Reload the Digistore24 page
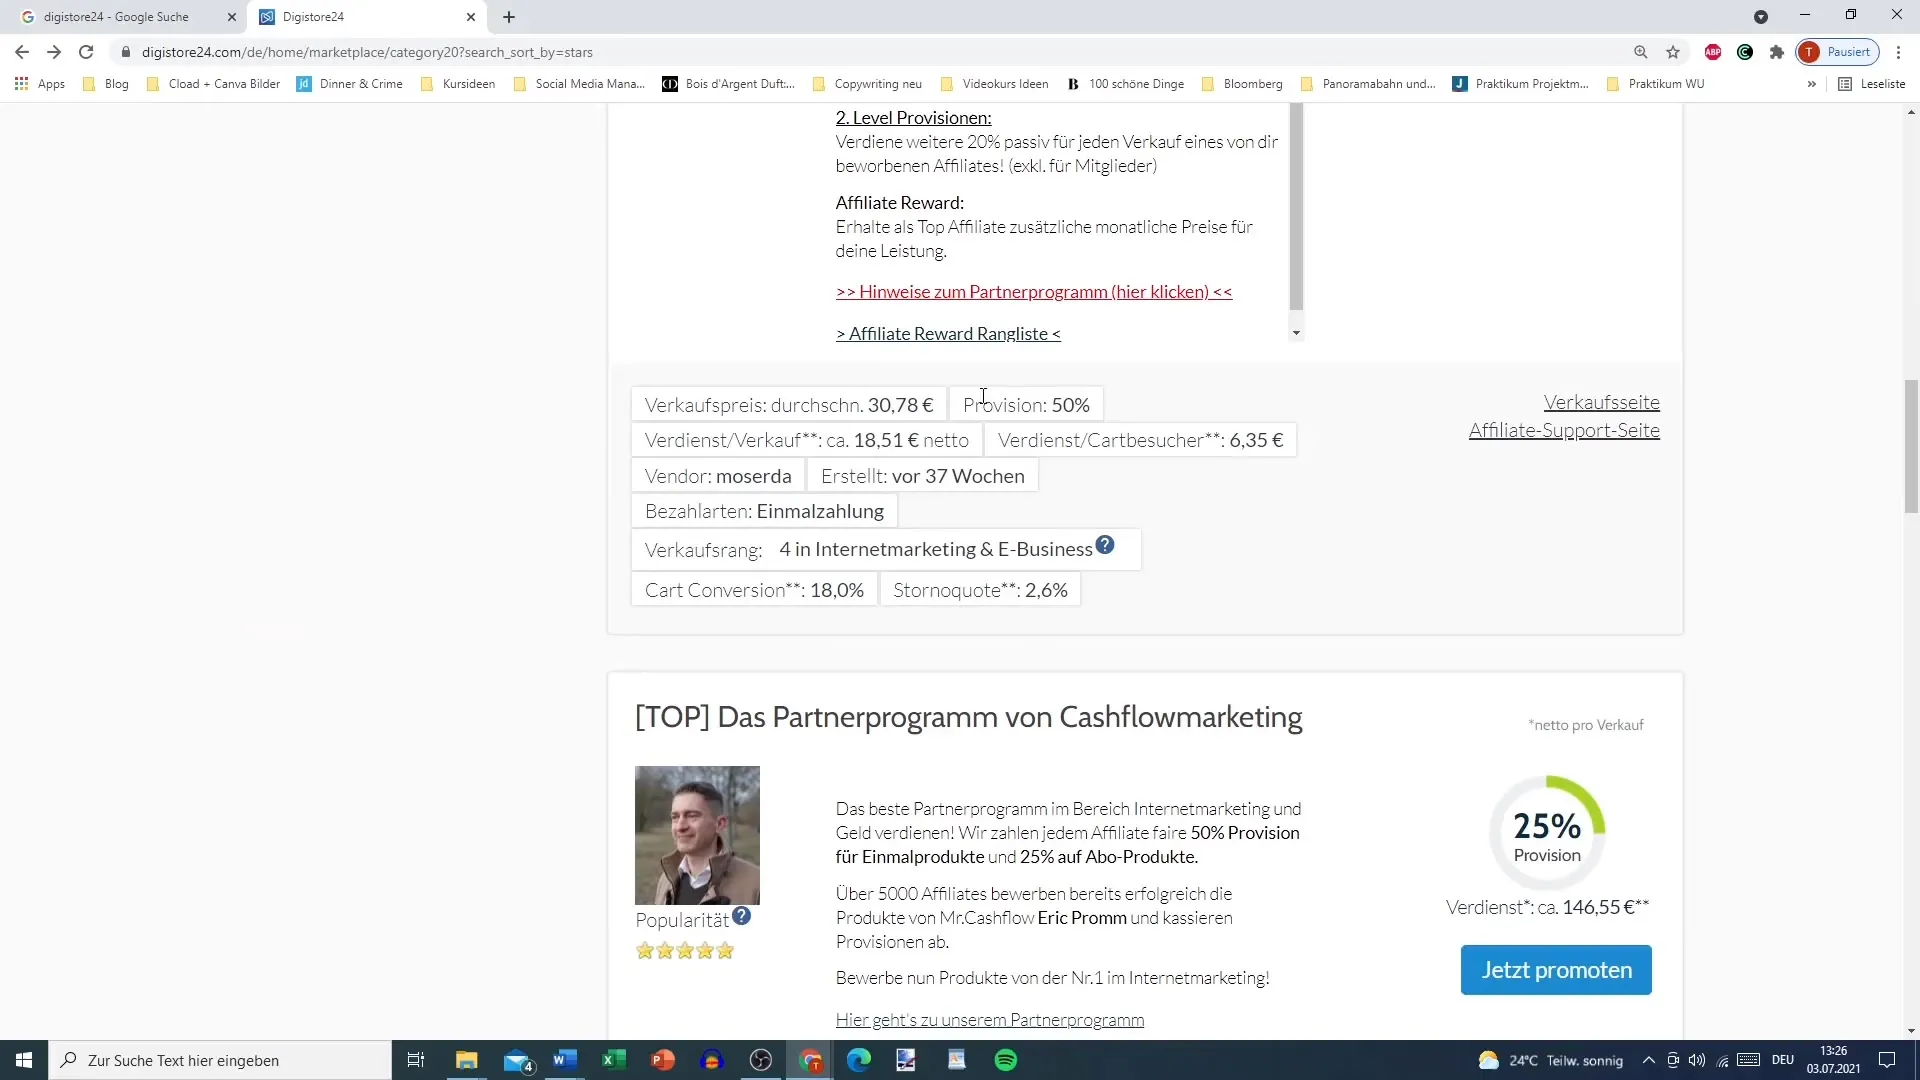The image size is (1920, 1080). click(x=86, y=52)
